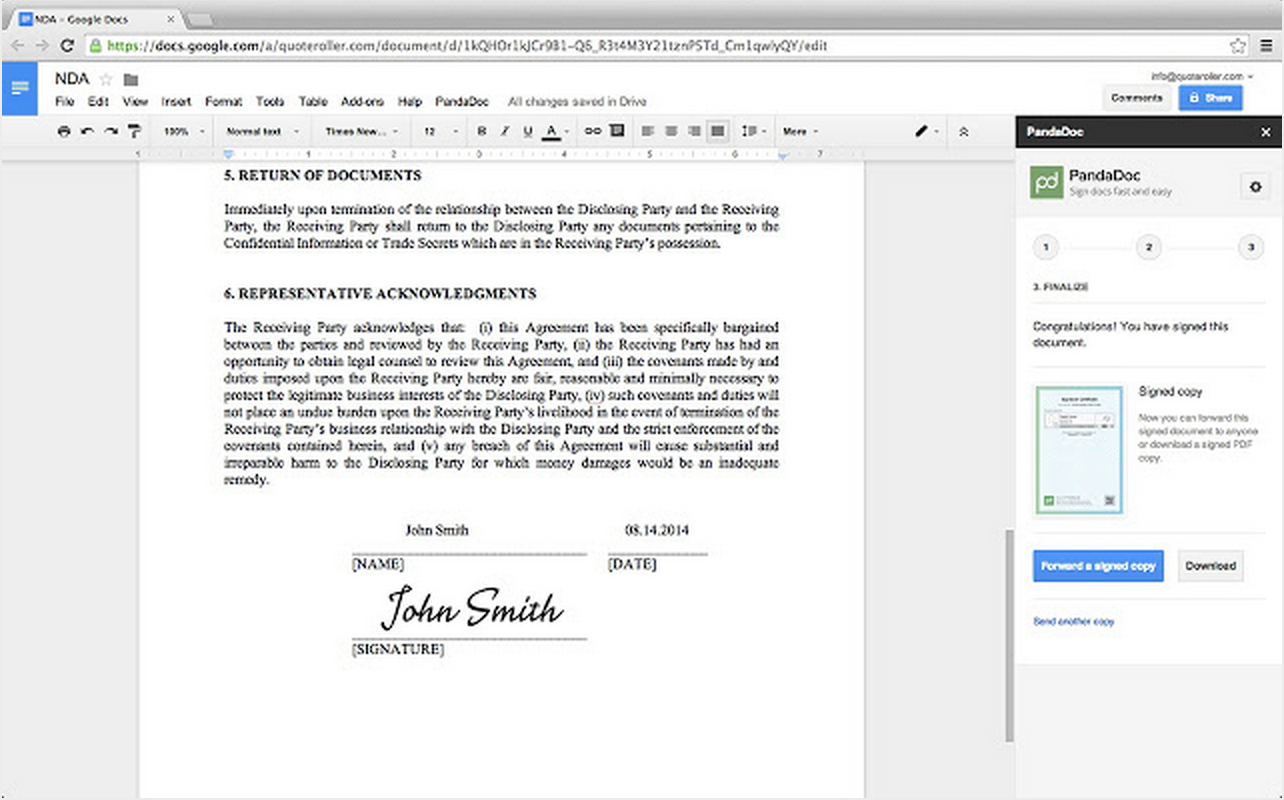1284x800 pixels.
Task: Expand the Normal text style dropdown
Action: click(x=259, y=131)
